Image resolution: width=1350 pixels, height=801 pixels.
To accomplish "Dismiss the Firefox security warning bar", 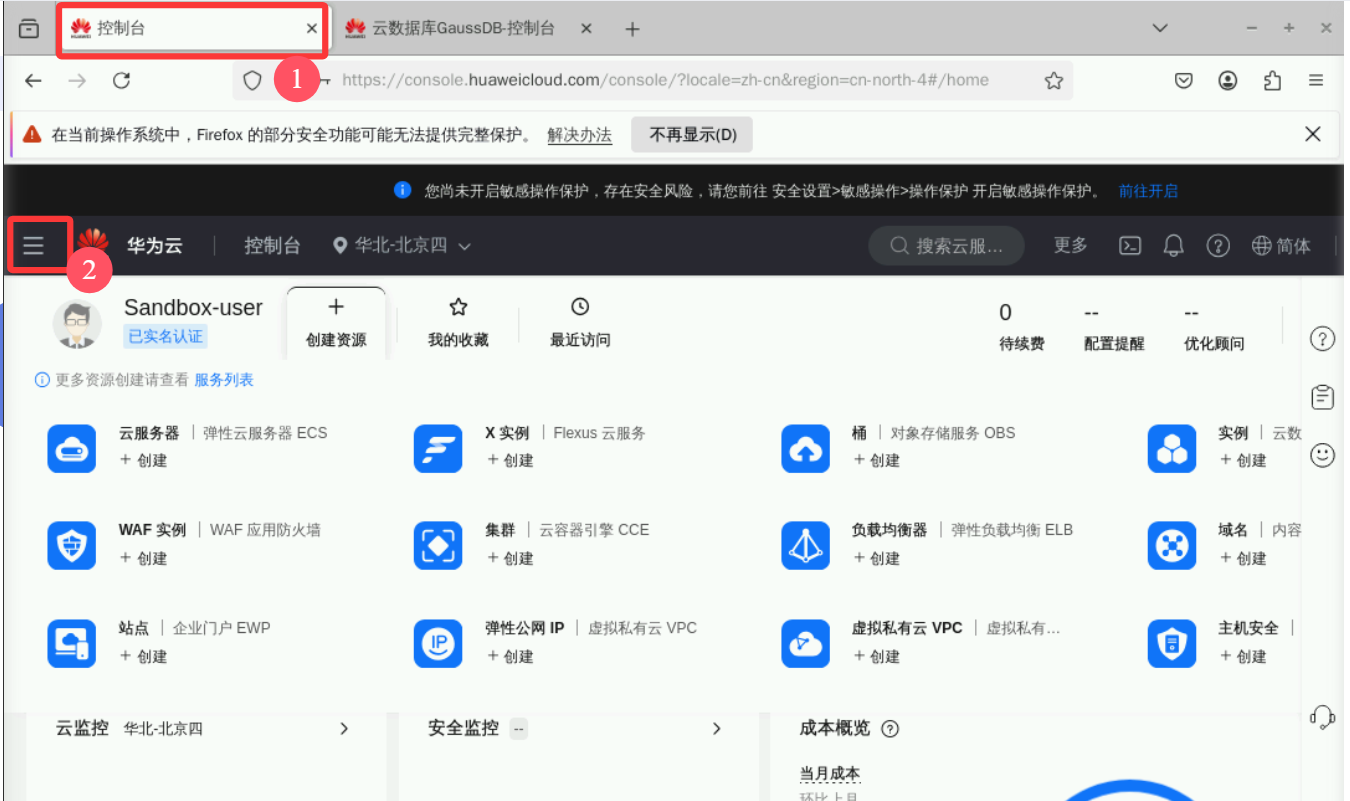I will [x=1313, y=134].
